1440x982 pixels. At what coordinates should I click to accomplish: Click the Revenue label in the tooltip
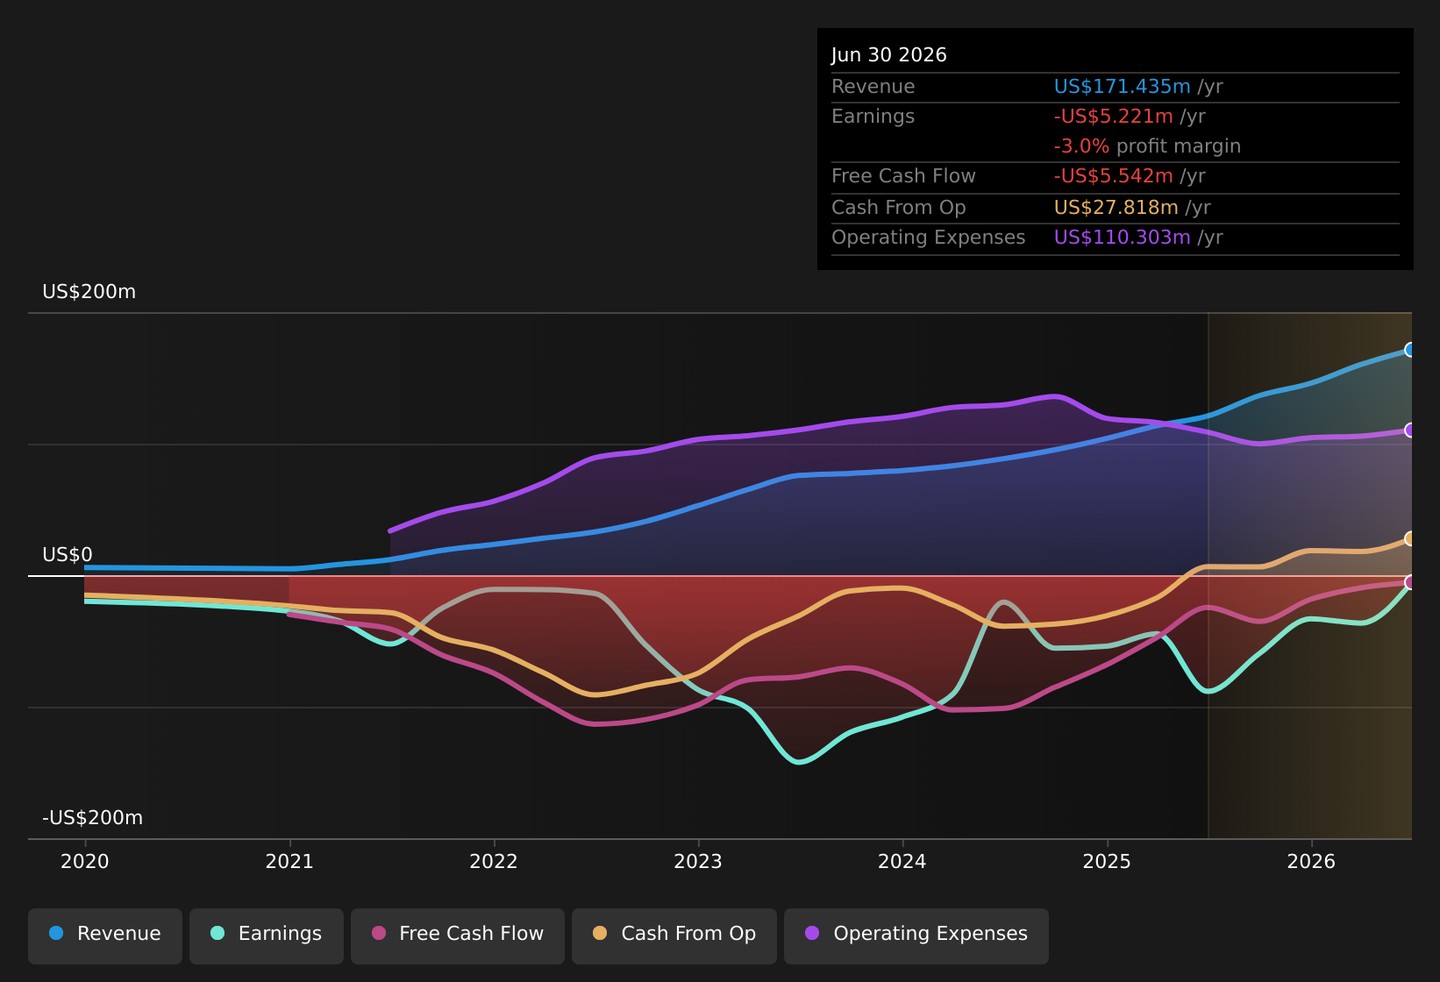(873, 87)
